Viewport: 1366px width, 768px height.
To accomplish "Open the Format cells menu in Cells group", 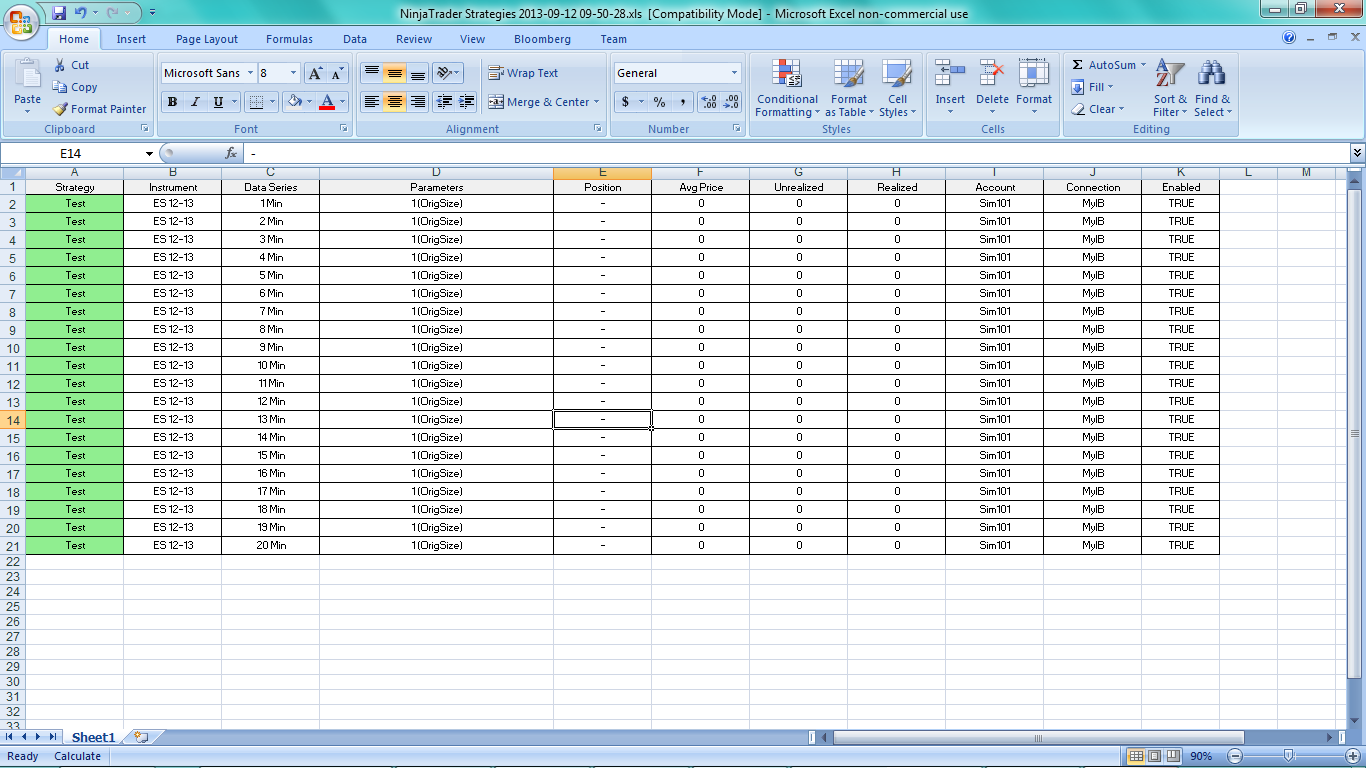I will coord(1034,88).
